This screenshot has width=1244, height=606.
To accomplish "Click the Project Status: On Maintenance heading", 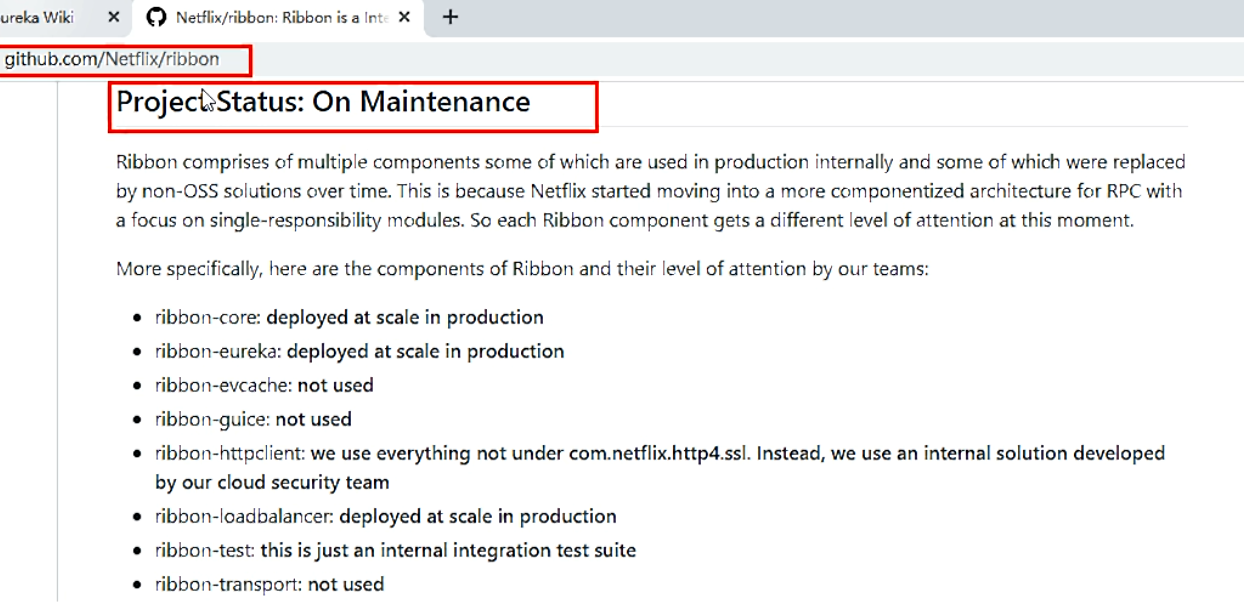I will (323, 102).
